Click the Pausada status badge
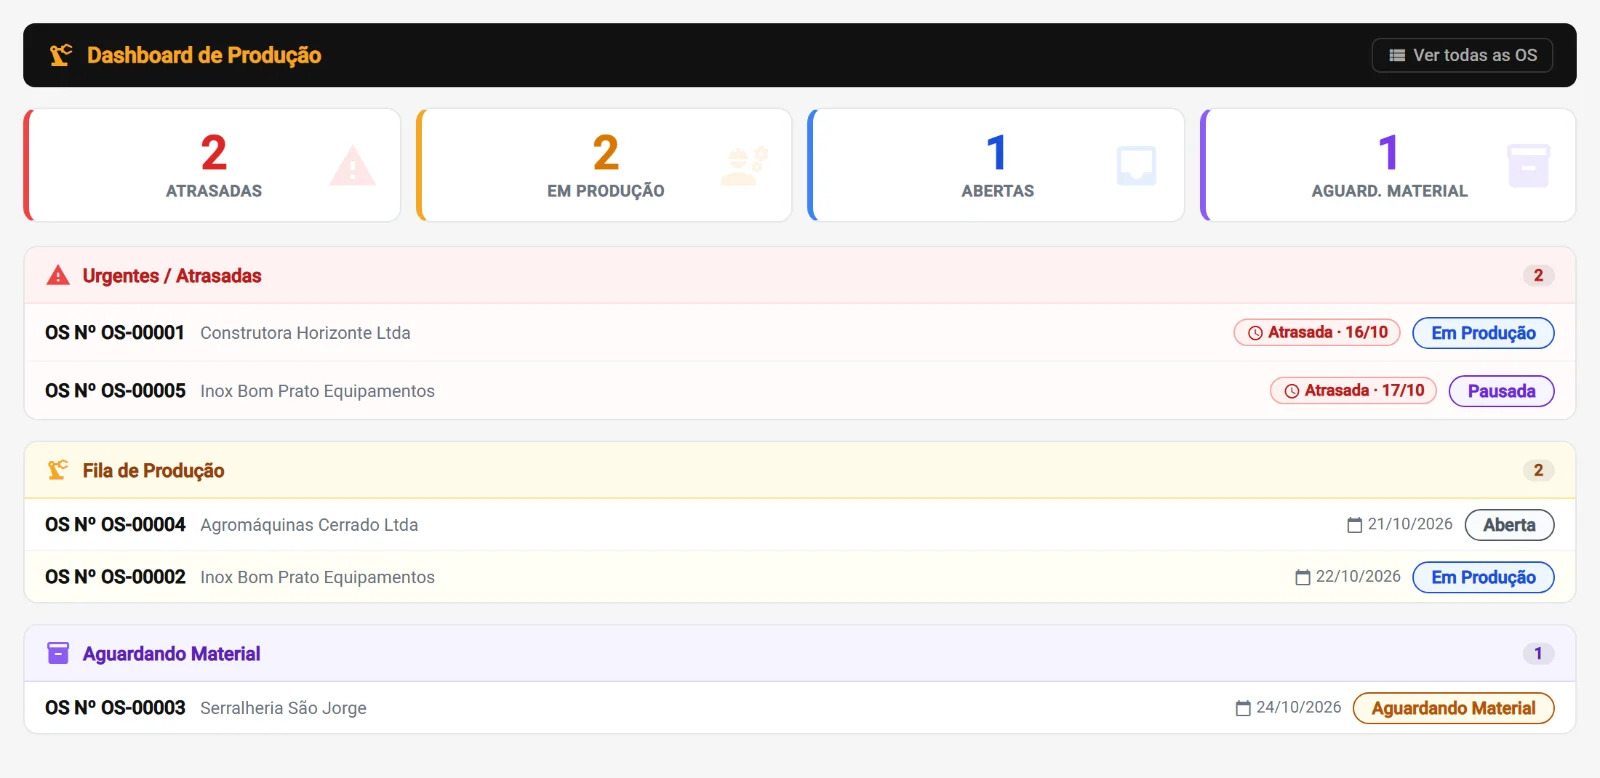The image size is (1600, 778). [1501, 391]
